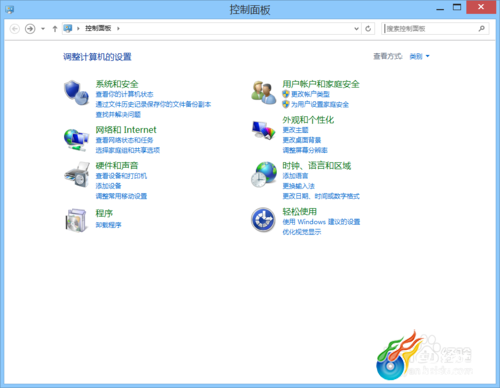This screenshot has height=388, width=500.
Task: Click 查看你的计算机状态 link
Action: click(x=125, y=94)
